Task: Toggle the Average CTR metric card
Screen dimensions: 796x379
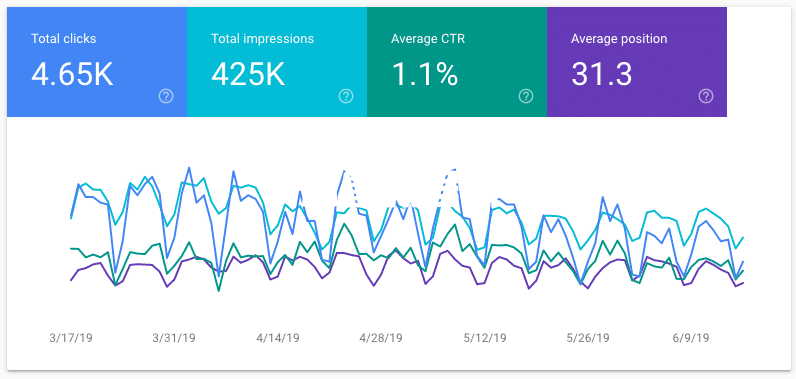Action: tap(457, 62)
